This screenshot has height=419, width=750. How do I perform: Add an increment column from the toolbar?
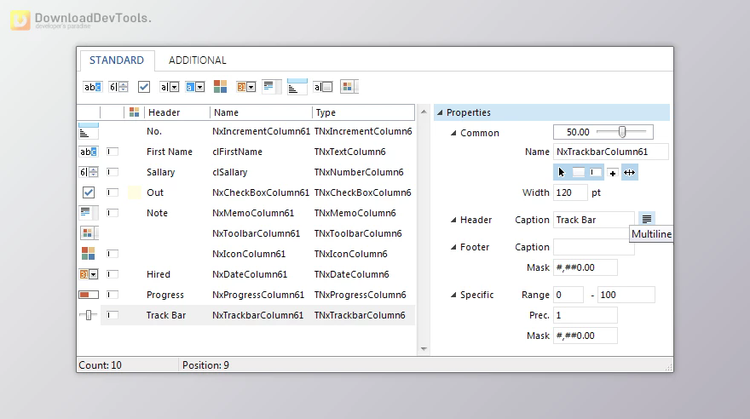click(x=297, y=87)
